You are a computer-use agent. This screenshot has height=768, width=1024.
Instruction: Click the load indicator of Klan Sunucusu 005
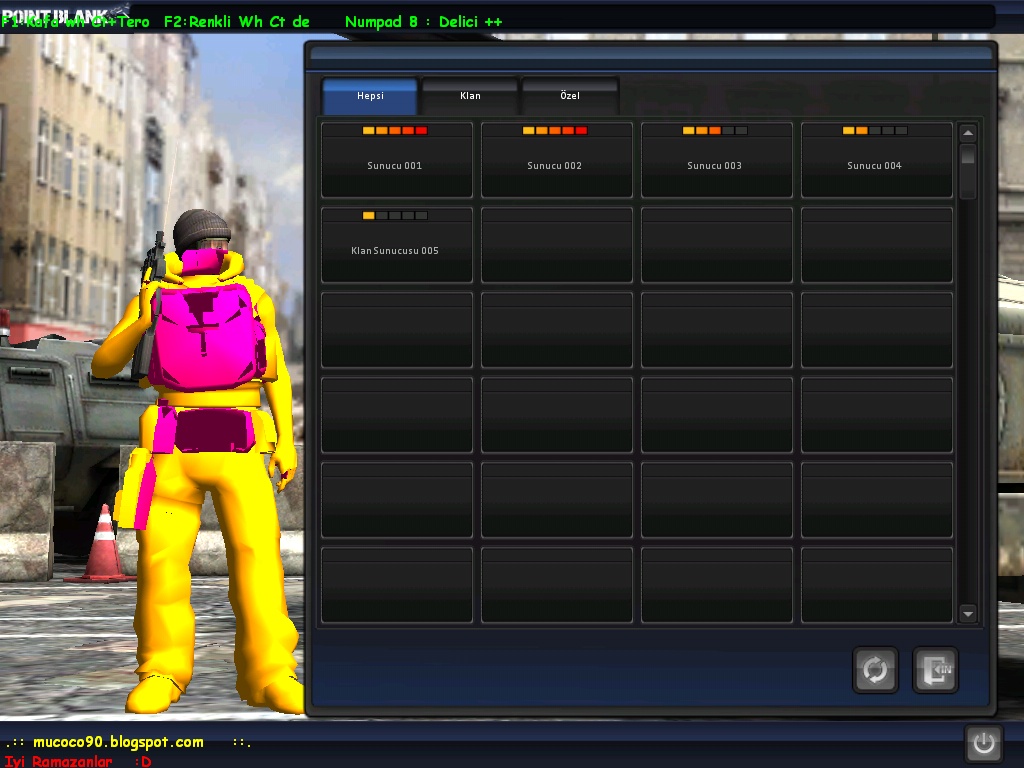[394, 216]
